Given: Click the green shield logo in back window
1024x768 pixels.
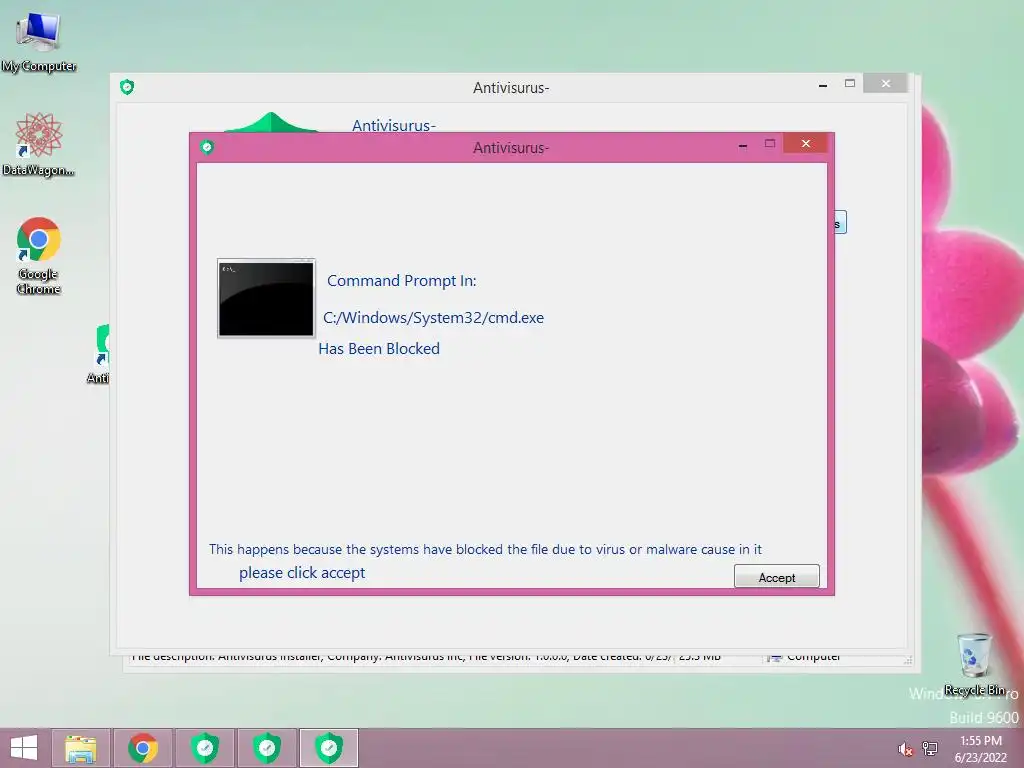Looking at the screenshot, I should click(270, 122).
